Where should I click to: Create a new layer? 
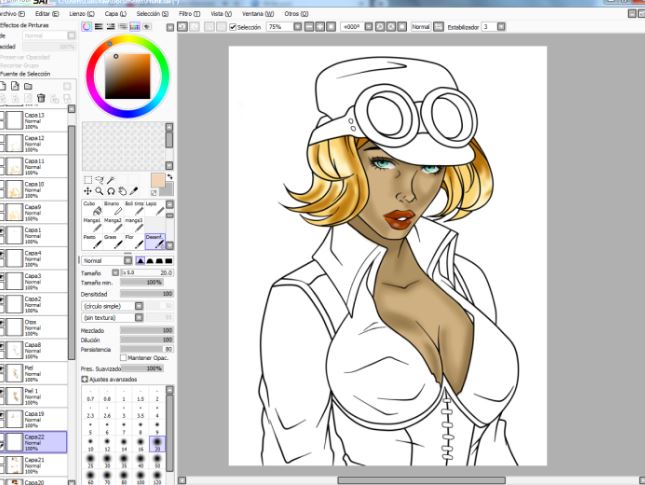[3, 86]
